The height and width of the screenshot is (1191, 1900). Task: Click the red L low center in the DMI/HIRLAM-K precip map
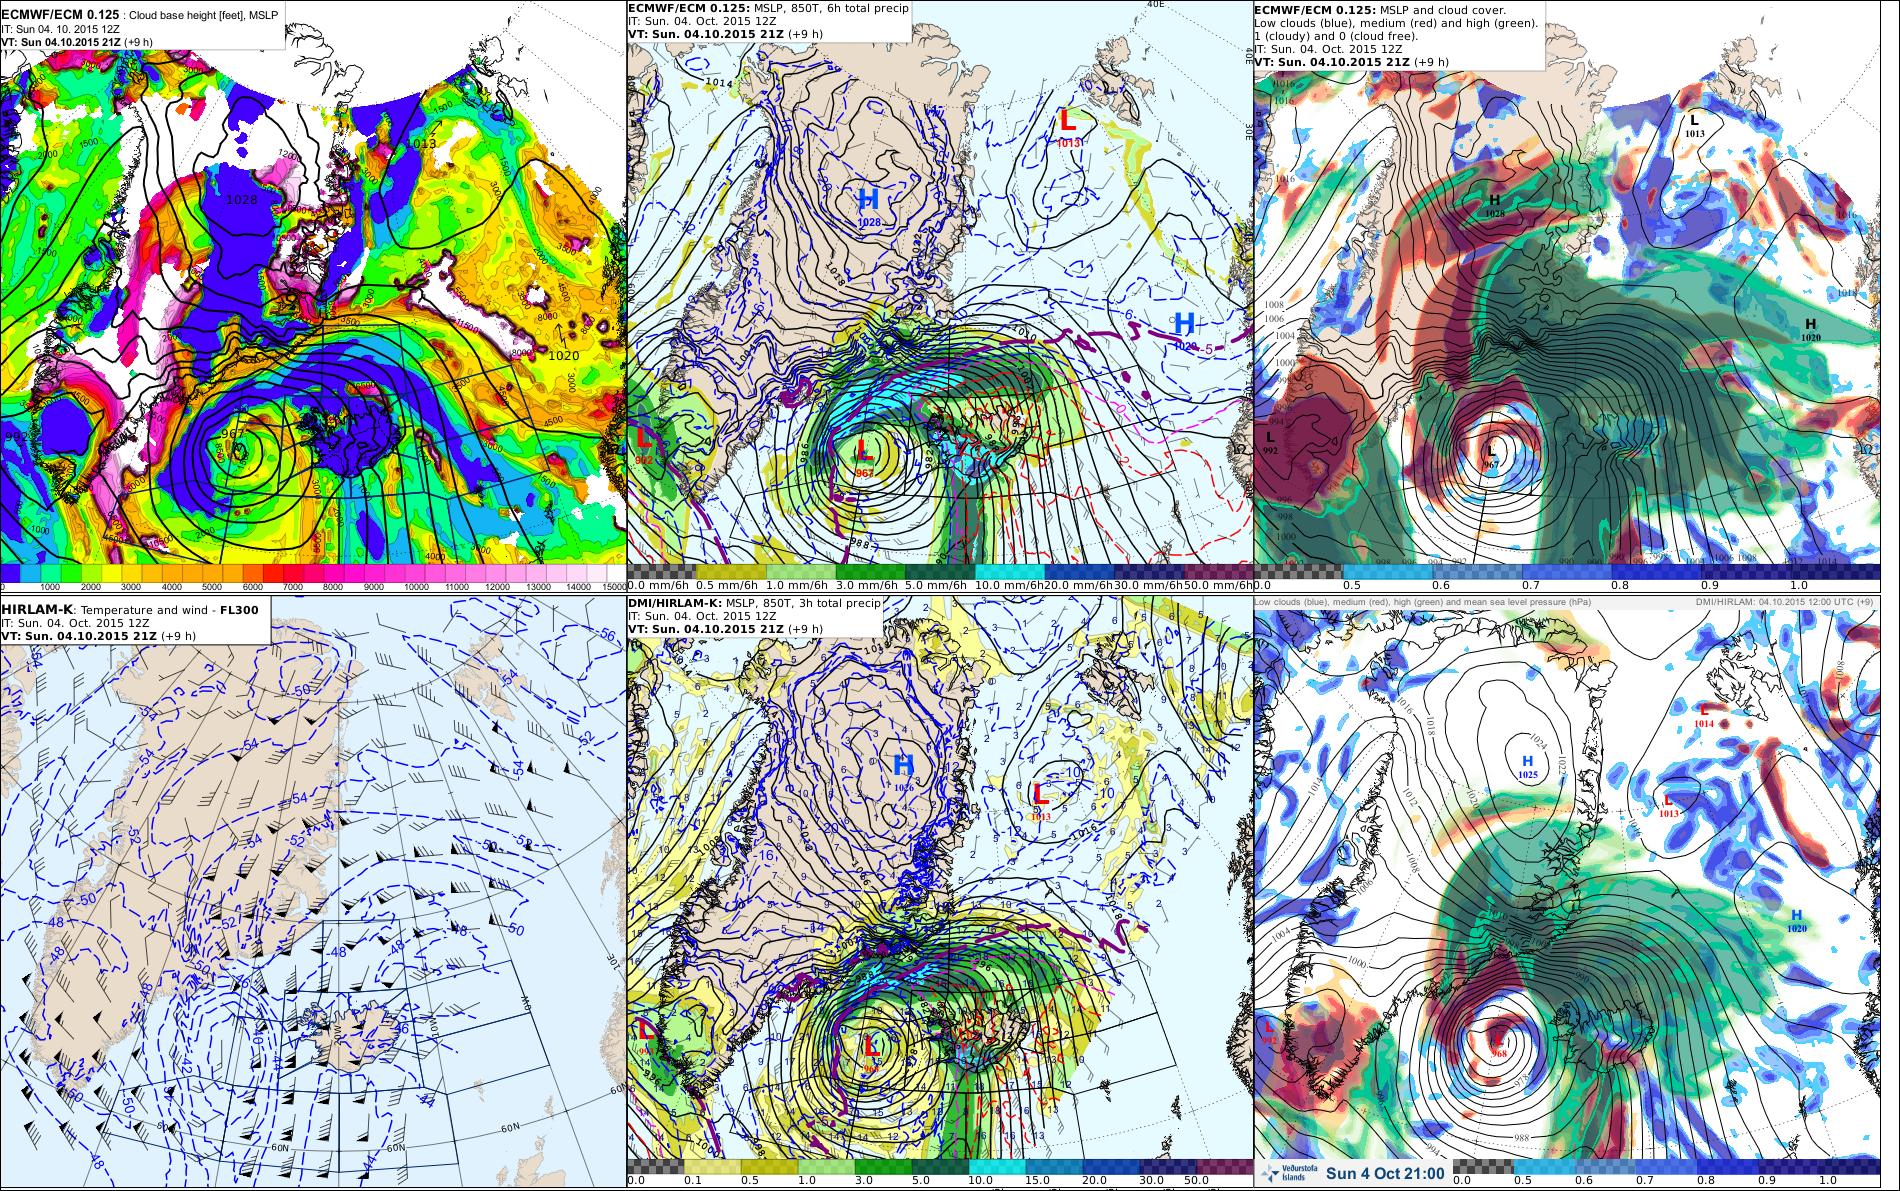[x=872, y=1052]
